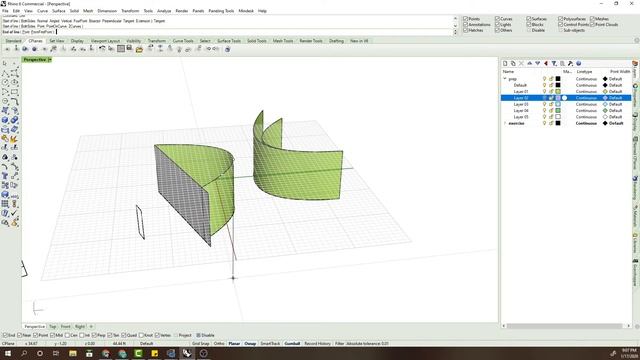Collapse the first parent layer group
The width and height of the screenshot is (640, 360).
coord(505,78)
